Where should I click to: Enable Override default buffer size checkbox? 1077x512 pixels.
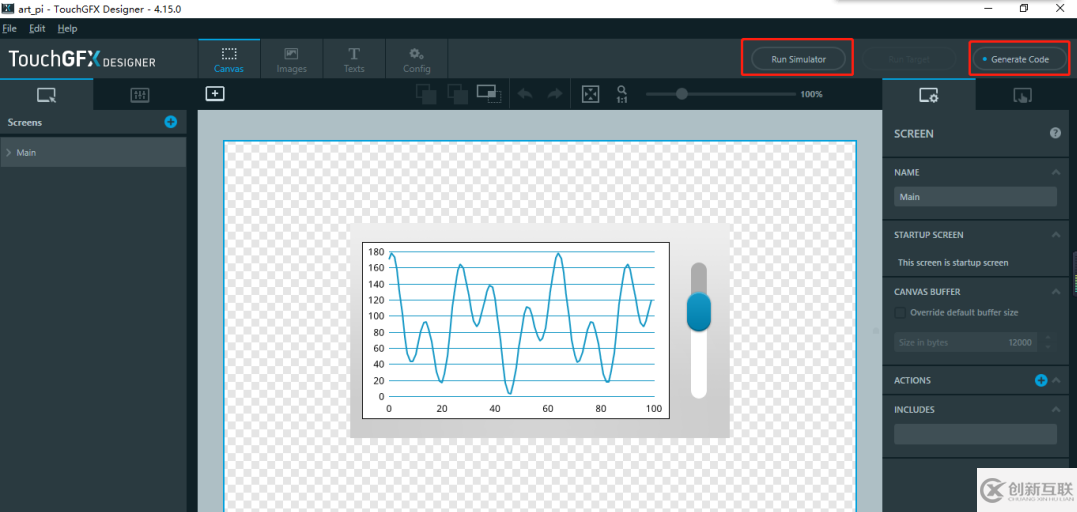click(900, 313)
